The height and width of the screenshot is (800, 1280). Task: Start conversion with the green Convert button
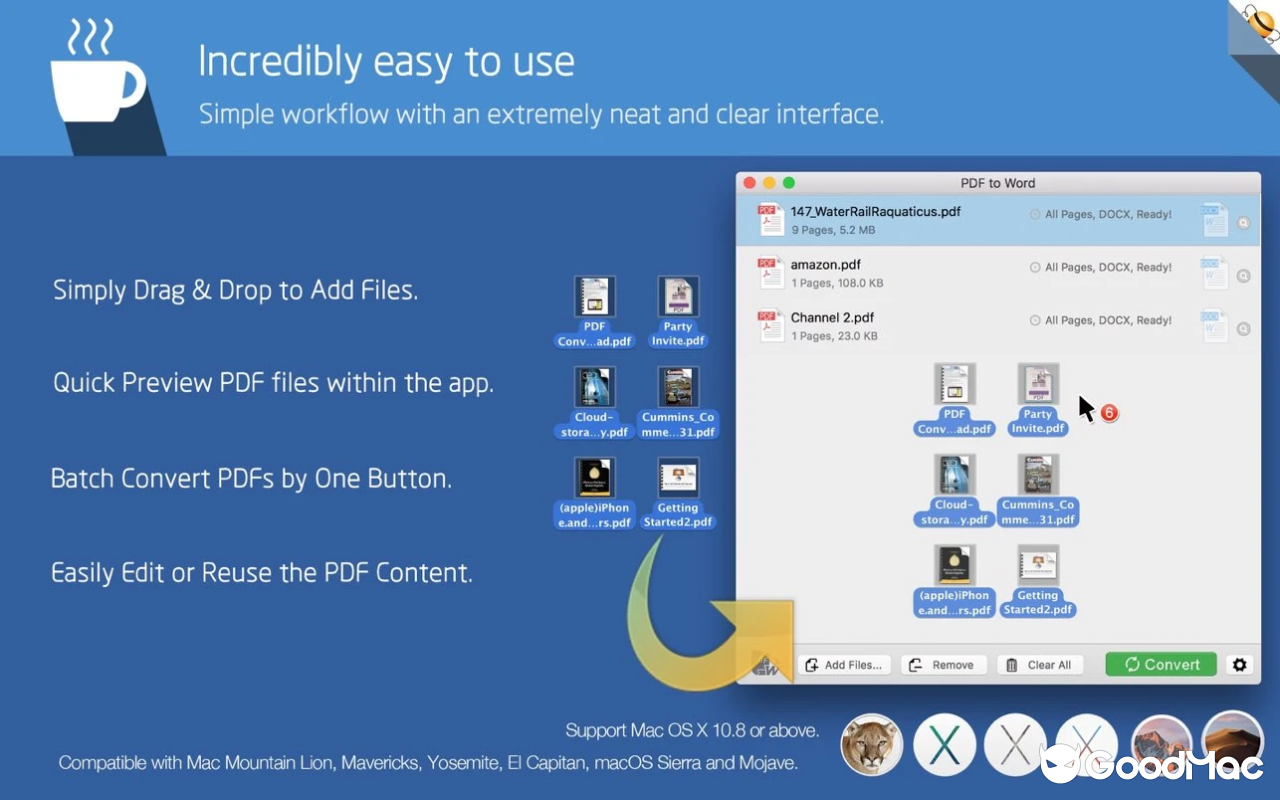1161,665
